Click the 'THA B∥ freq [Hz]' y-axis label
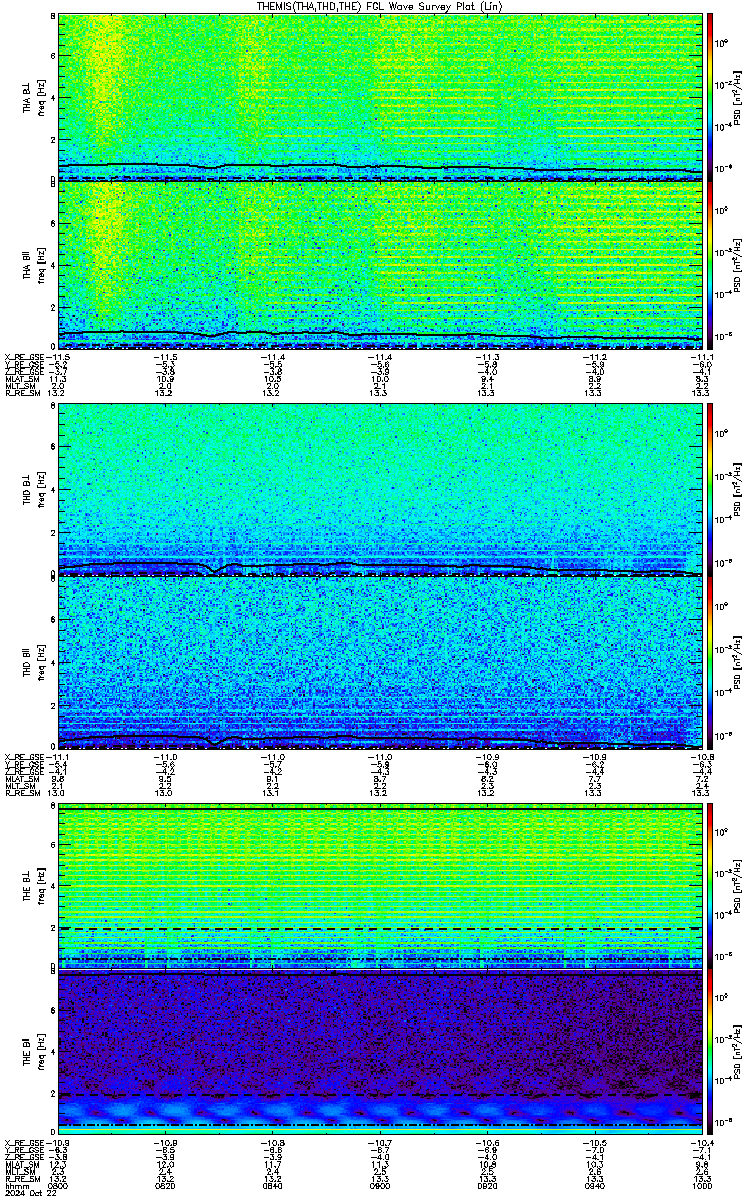The width and height of the screenshot is (750, 1200). (x=33, y=265)
